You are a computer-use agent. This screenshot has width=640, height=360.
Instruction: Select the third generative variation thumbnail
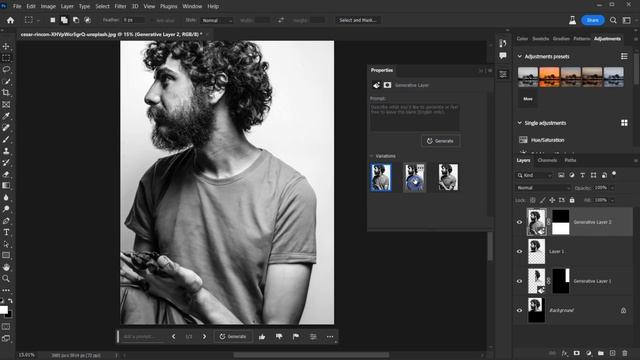(x=448, y=177)
